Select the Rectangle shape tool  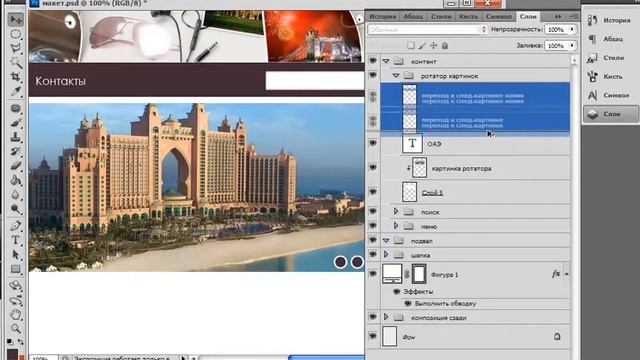[16, 269]
